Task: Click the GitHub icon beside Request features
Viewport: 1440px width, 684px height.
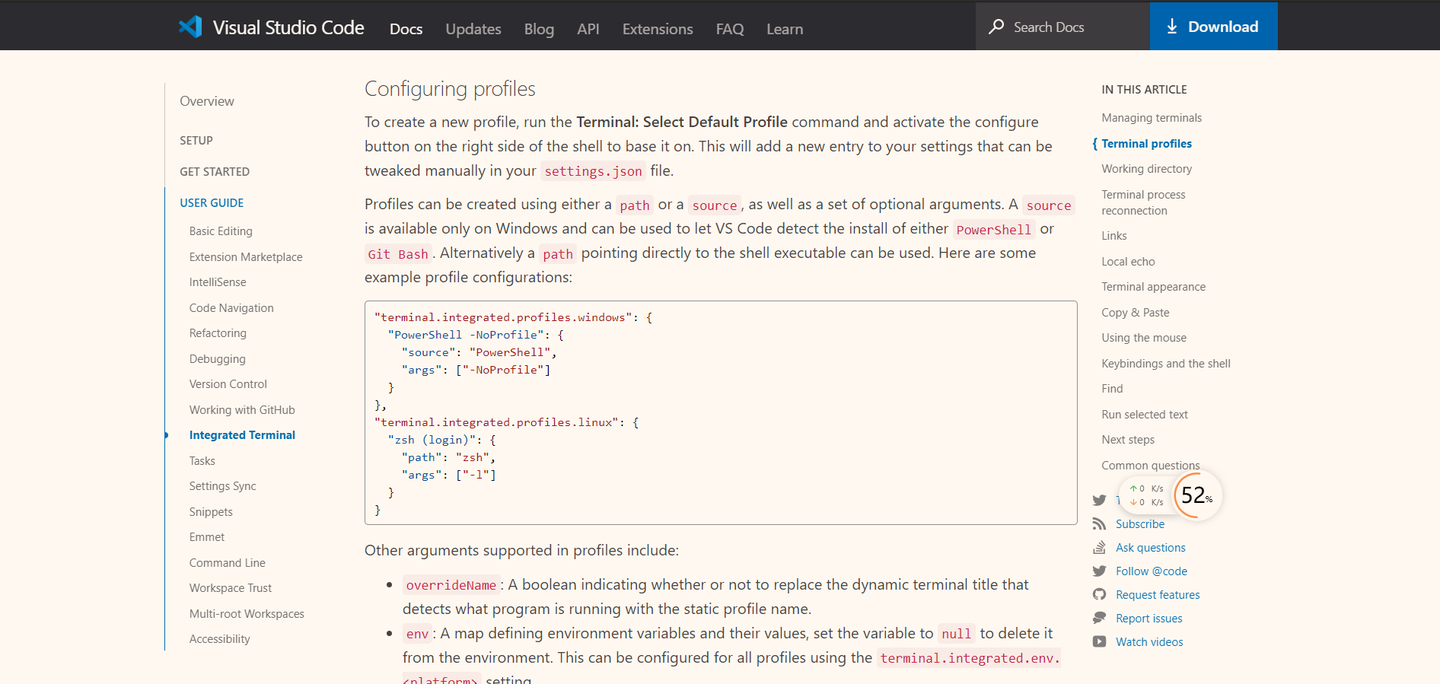Action: [1102, 594]
